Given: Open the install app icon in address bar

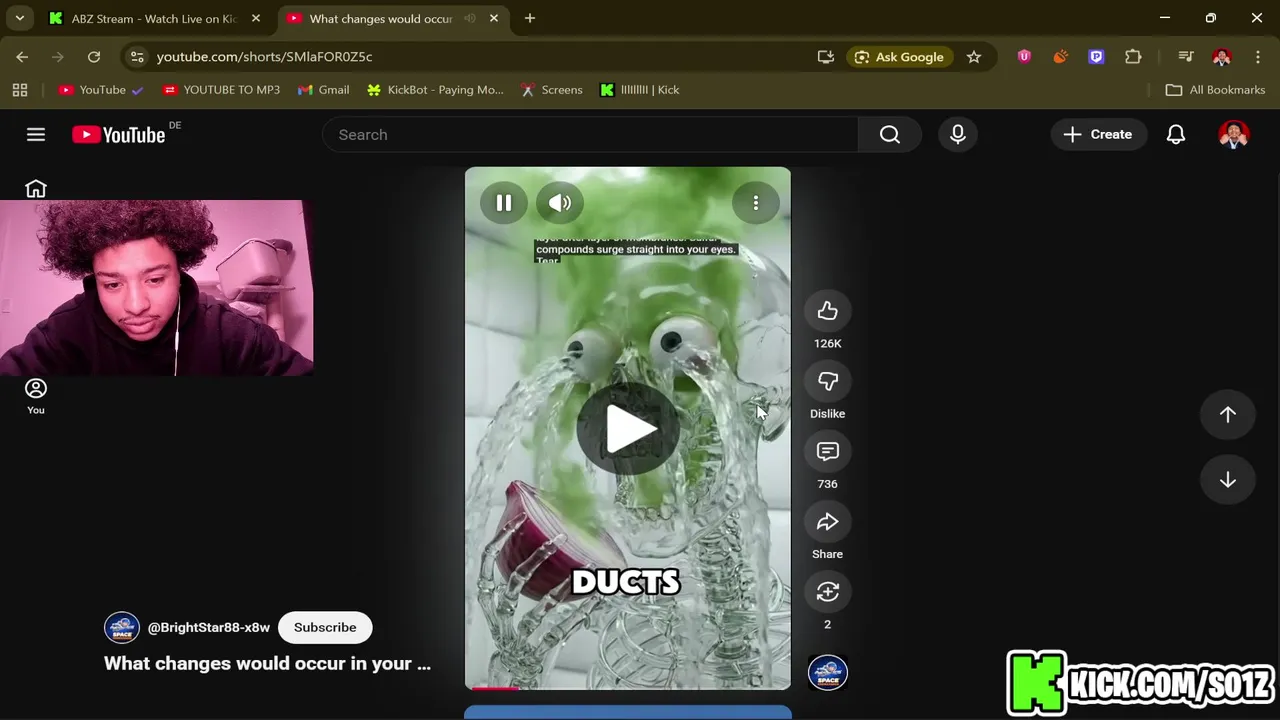Looking at the screenshot, I should [x=826, y=57].
